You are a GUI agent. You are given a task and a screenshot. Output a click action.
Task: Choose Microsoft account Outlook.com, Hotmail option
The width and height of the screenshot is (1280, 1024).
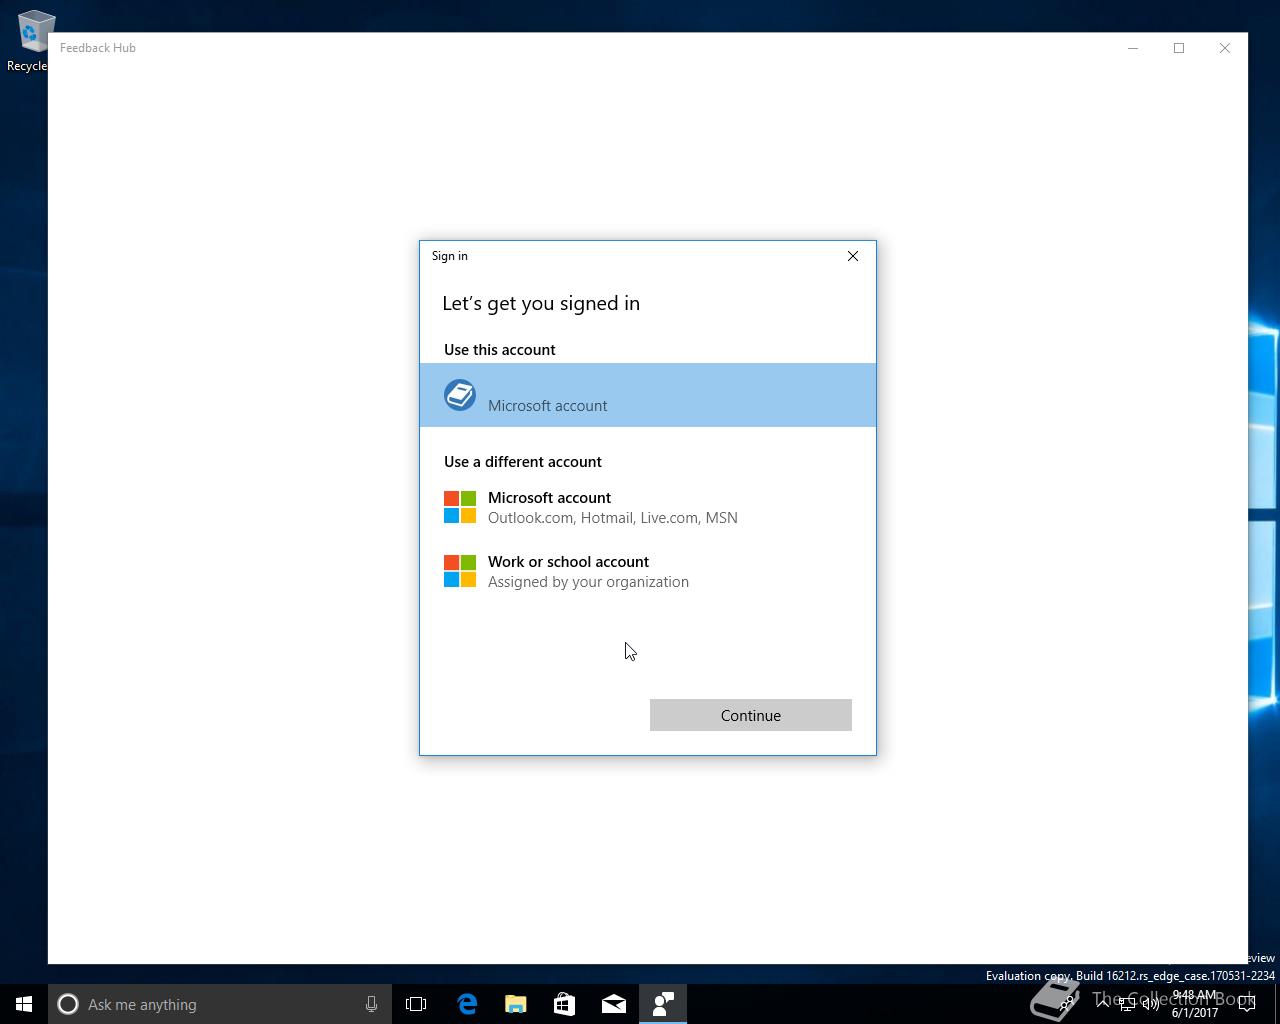tap(647, 507)
